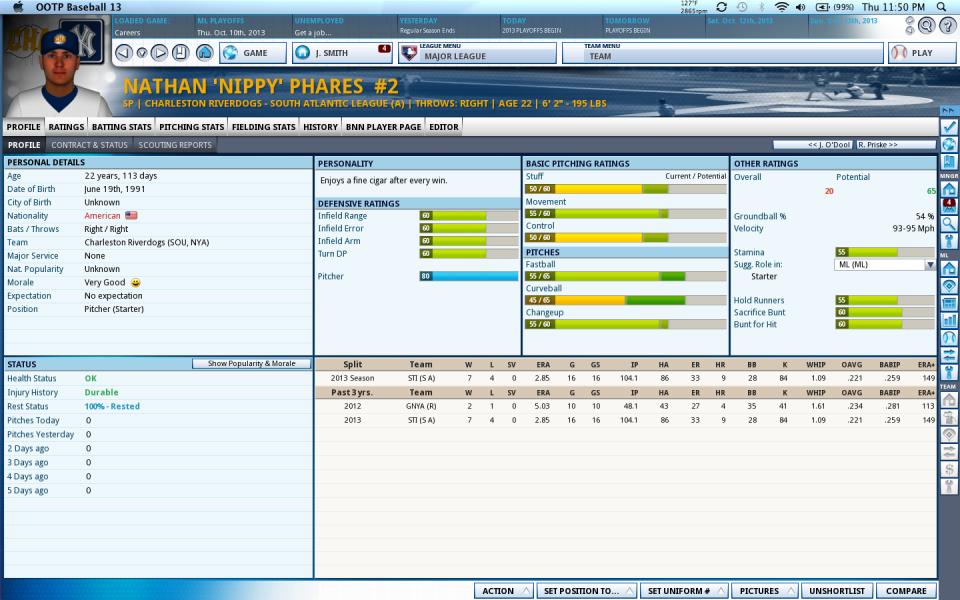Click the ML standings table icon

point(949,303)
